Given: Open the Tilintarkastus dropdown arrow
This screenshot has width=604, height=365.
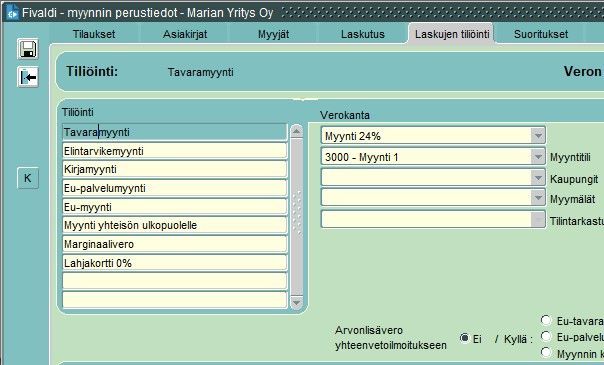Looking at the screenshot, I should 538,220.
